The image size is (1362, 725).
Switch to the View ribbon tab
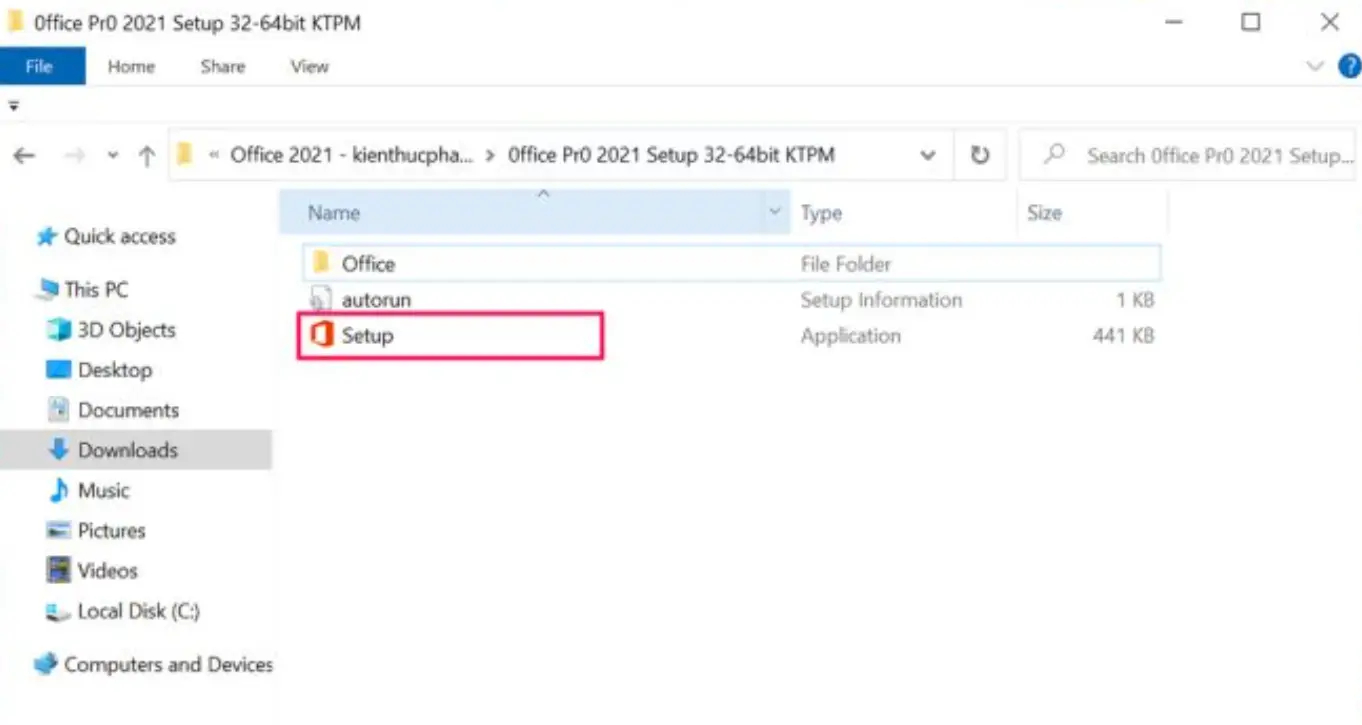pos(309,66)
